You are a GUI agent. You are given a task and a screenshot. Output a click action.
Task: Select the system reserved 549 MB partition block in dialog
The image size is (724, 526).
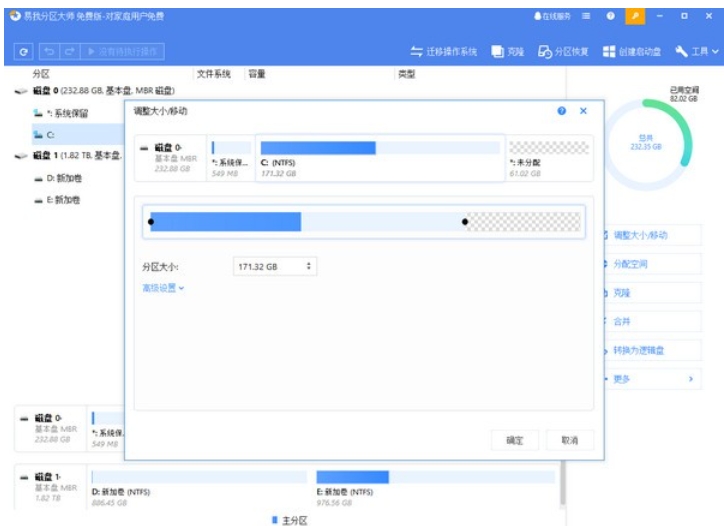pyautogui.click(x=230, y=158)
